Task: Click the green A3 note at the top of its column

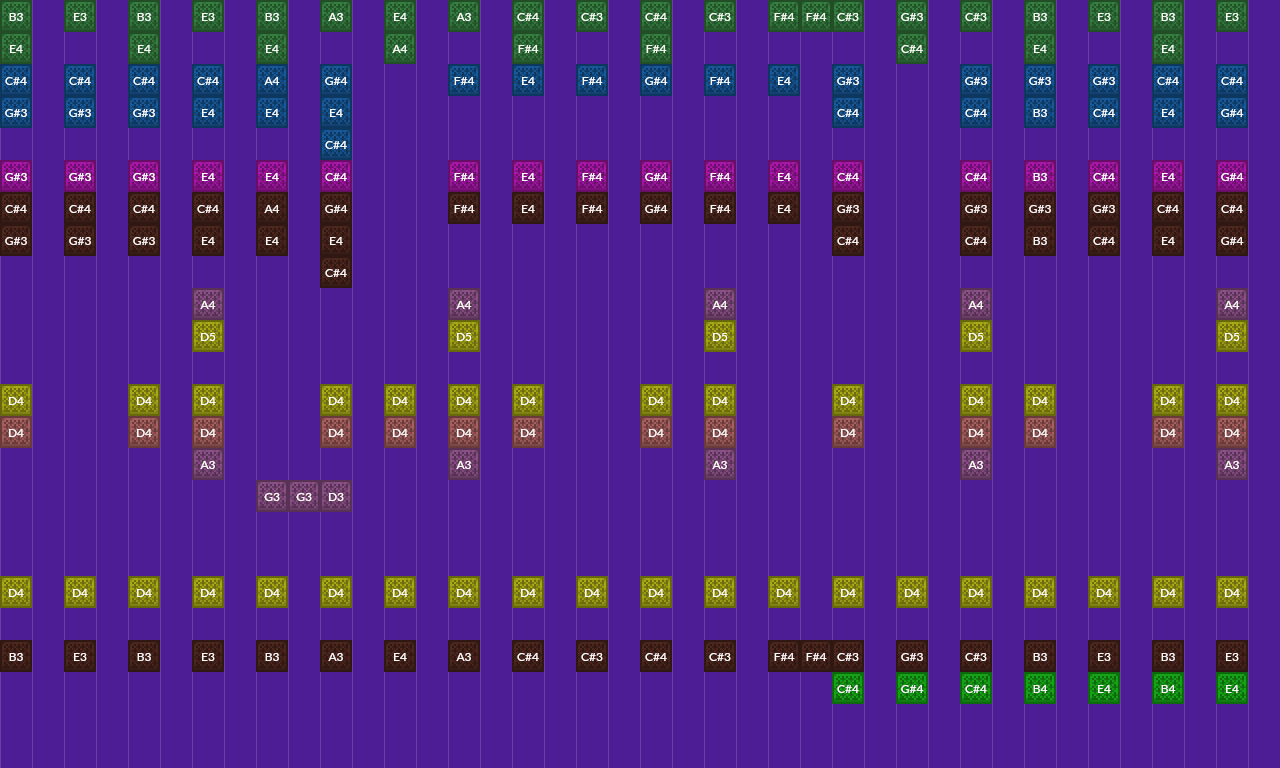Action: coord(336,17)
